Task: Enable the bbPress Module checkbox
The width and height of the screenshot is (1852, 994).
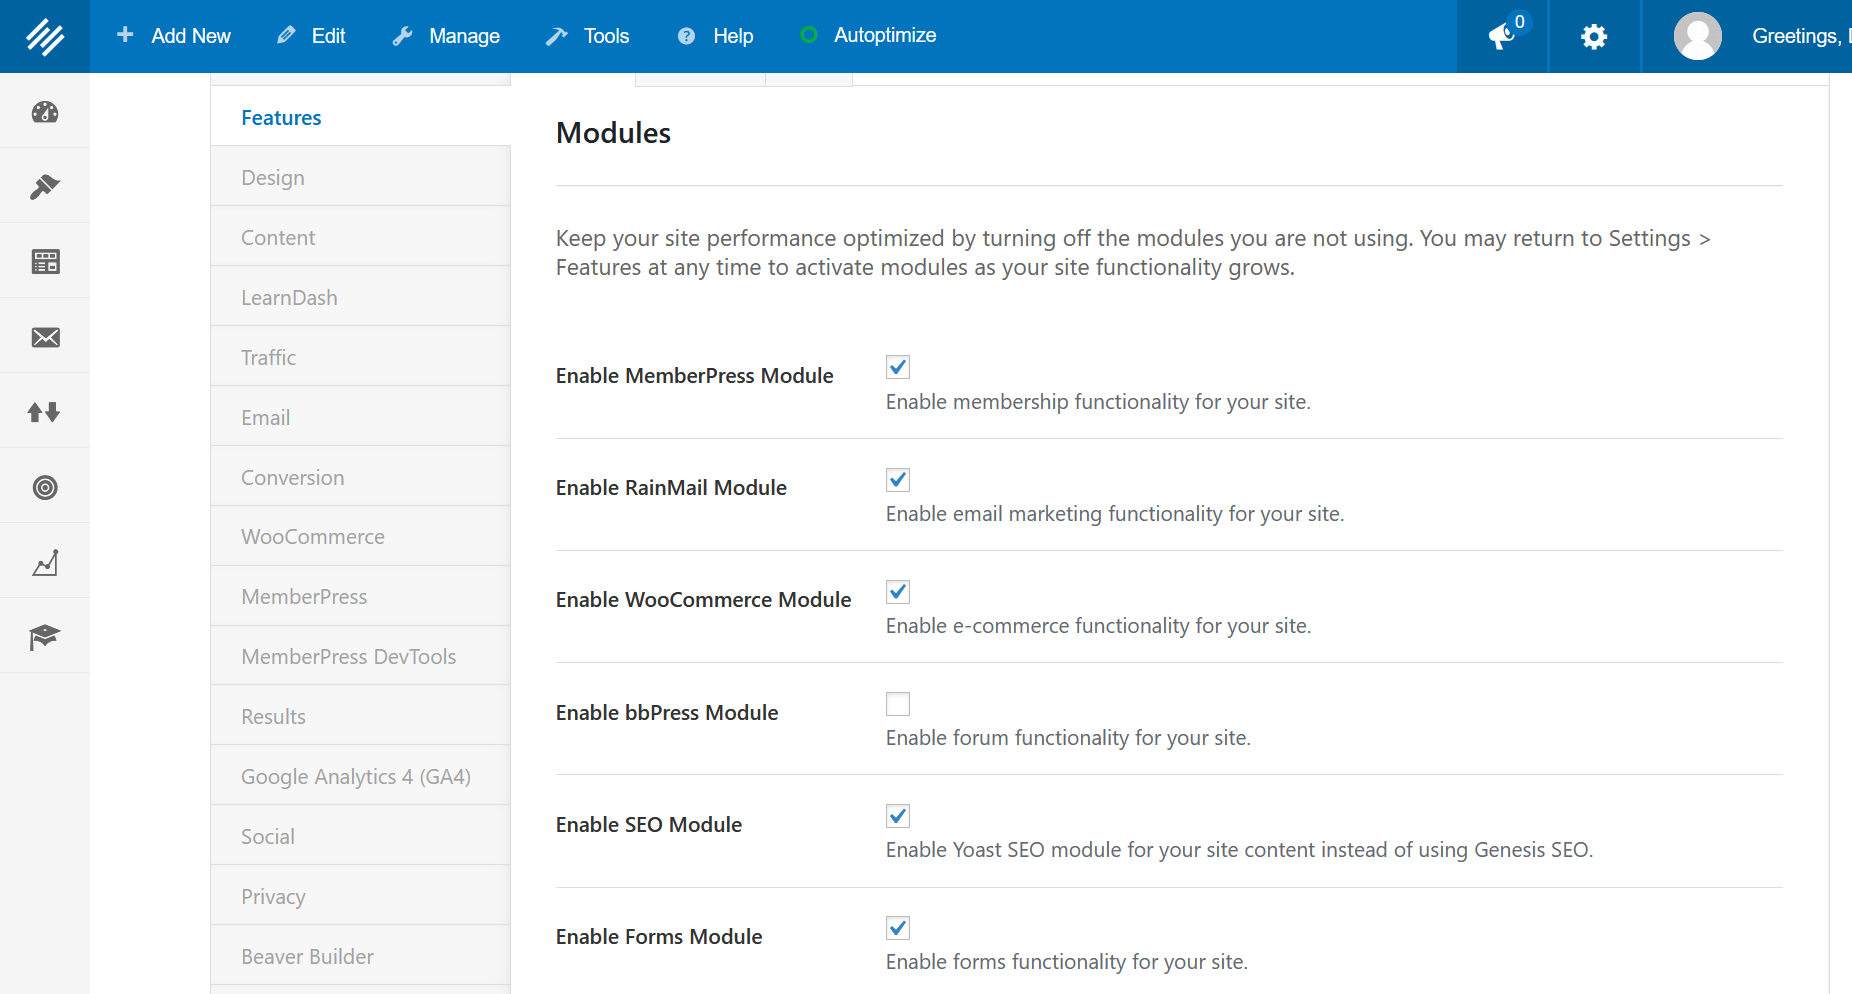Action: click(x=898, y=704)
